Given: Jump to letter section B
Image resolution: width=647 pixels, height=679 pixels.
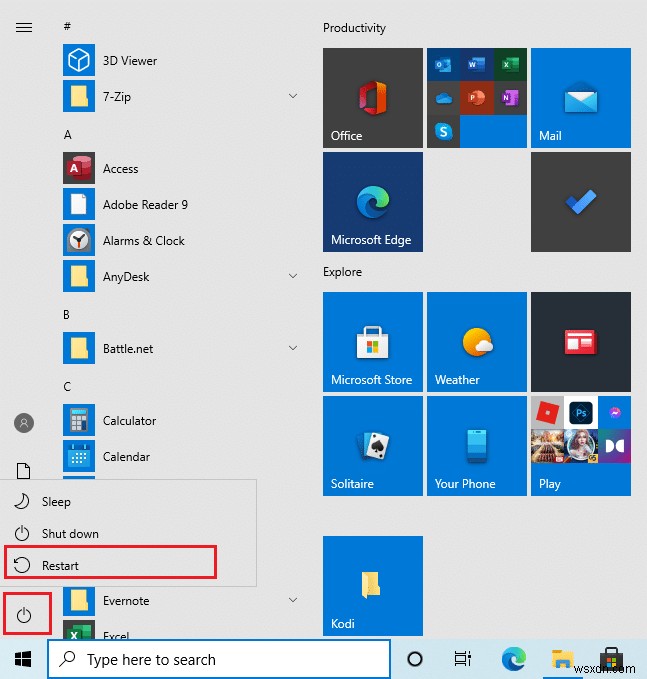Looking at the screenshot, I should pyautogui.click(x=66, y=315).
